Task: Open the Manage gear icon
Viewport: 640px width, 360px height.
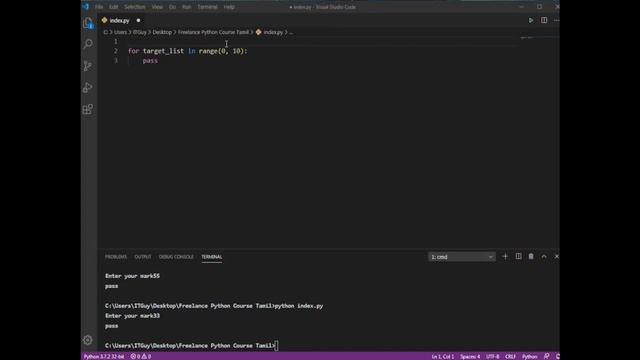Action: pyautogui.click(x=88, y=340)
